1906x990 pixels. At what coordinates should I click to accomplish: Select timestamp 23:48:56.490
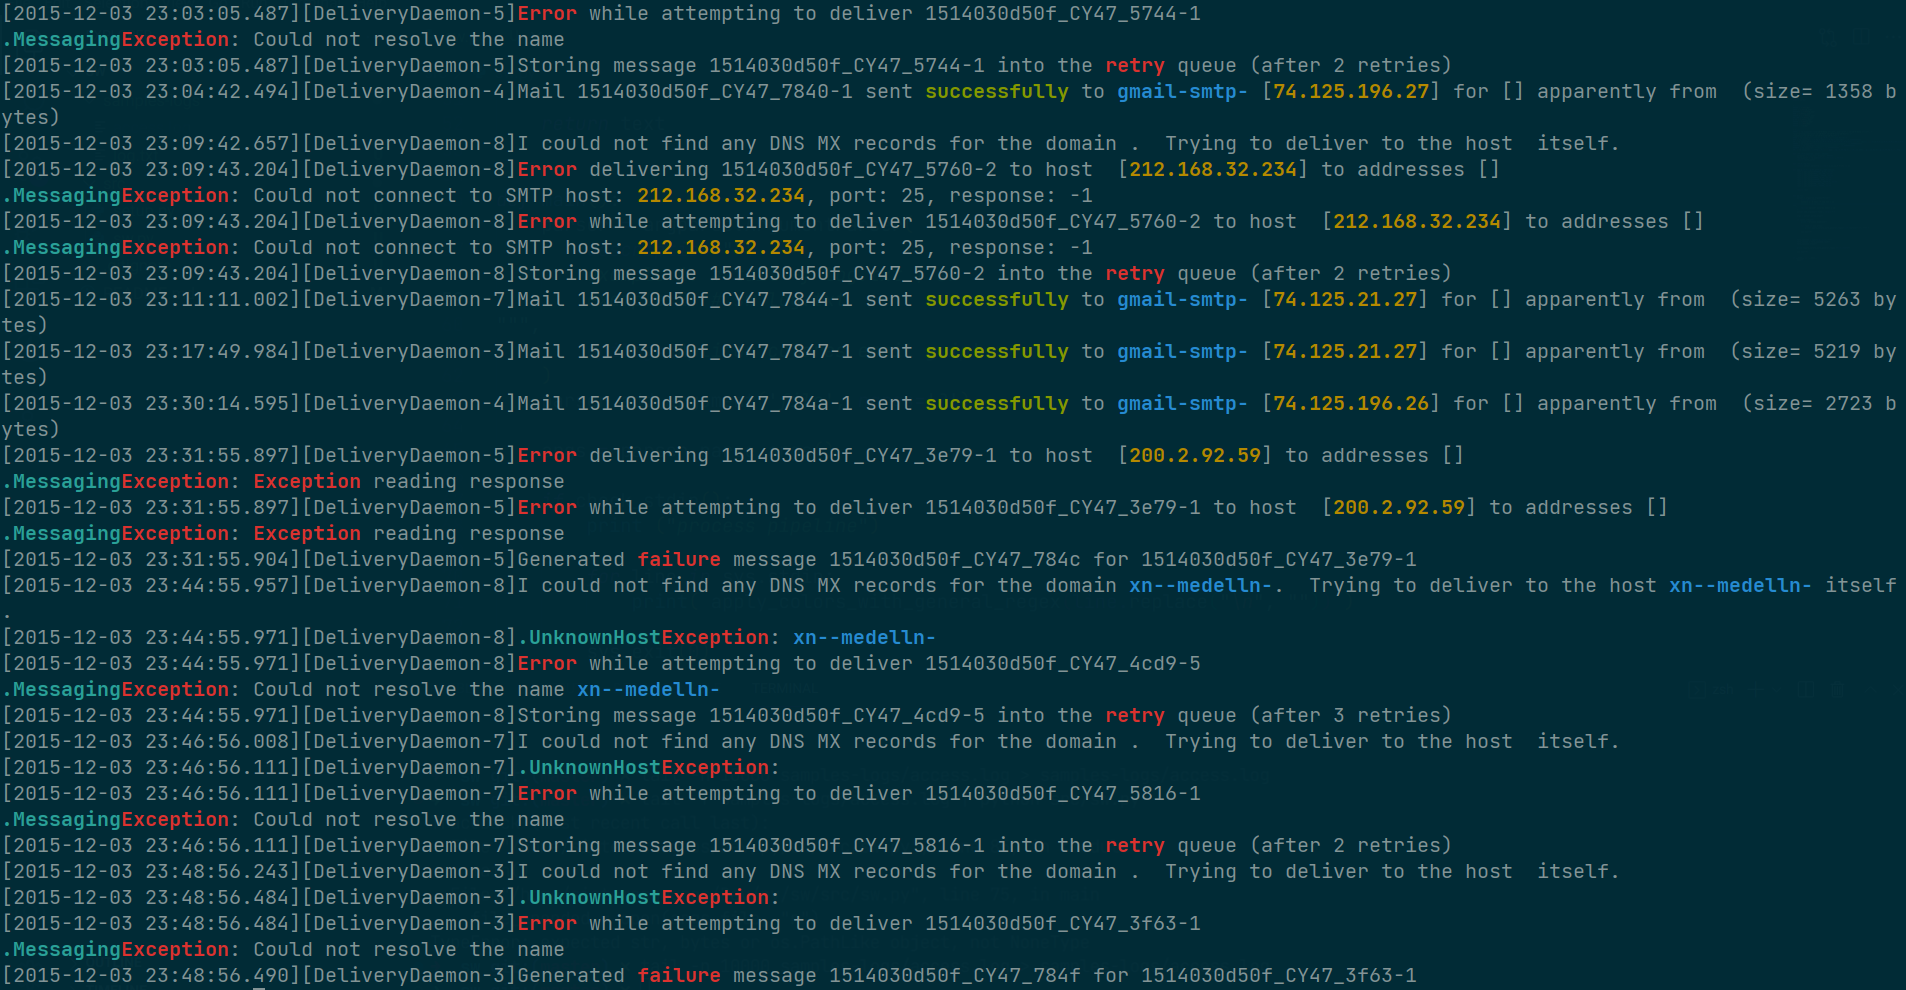216,975
